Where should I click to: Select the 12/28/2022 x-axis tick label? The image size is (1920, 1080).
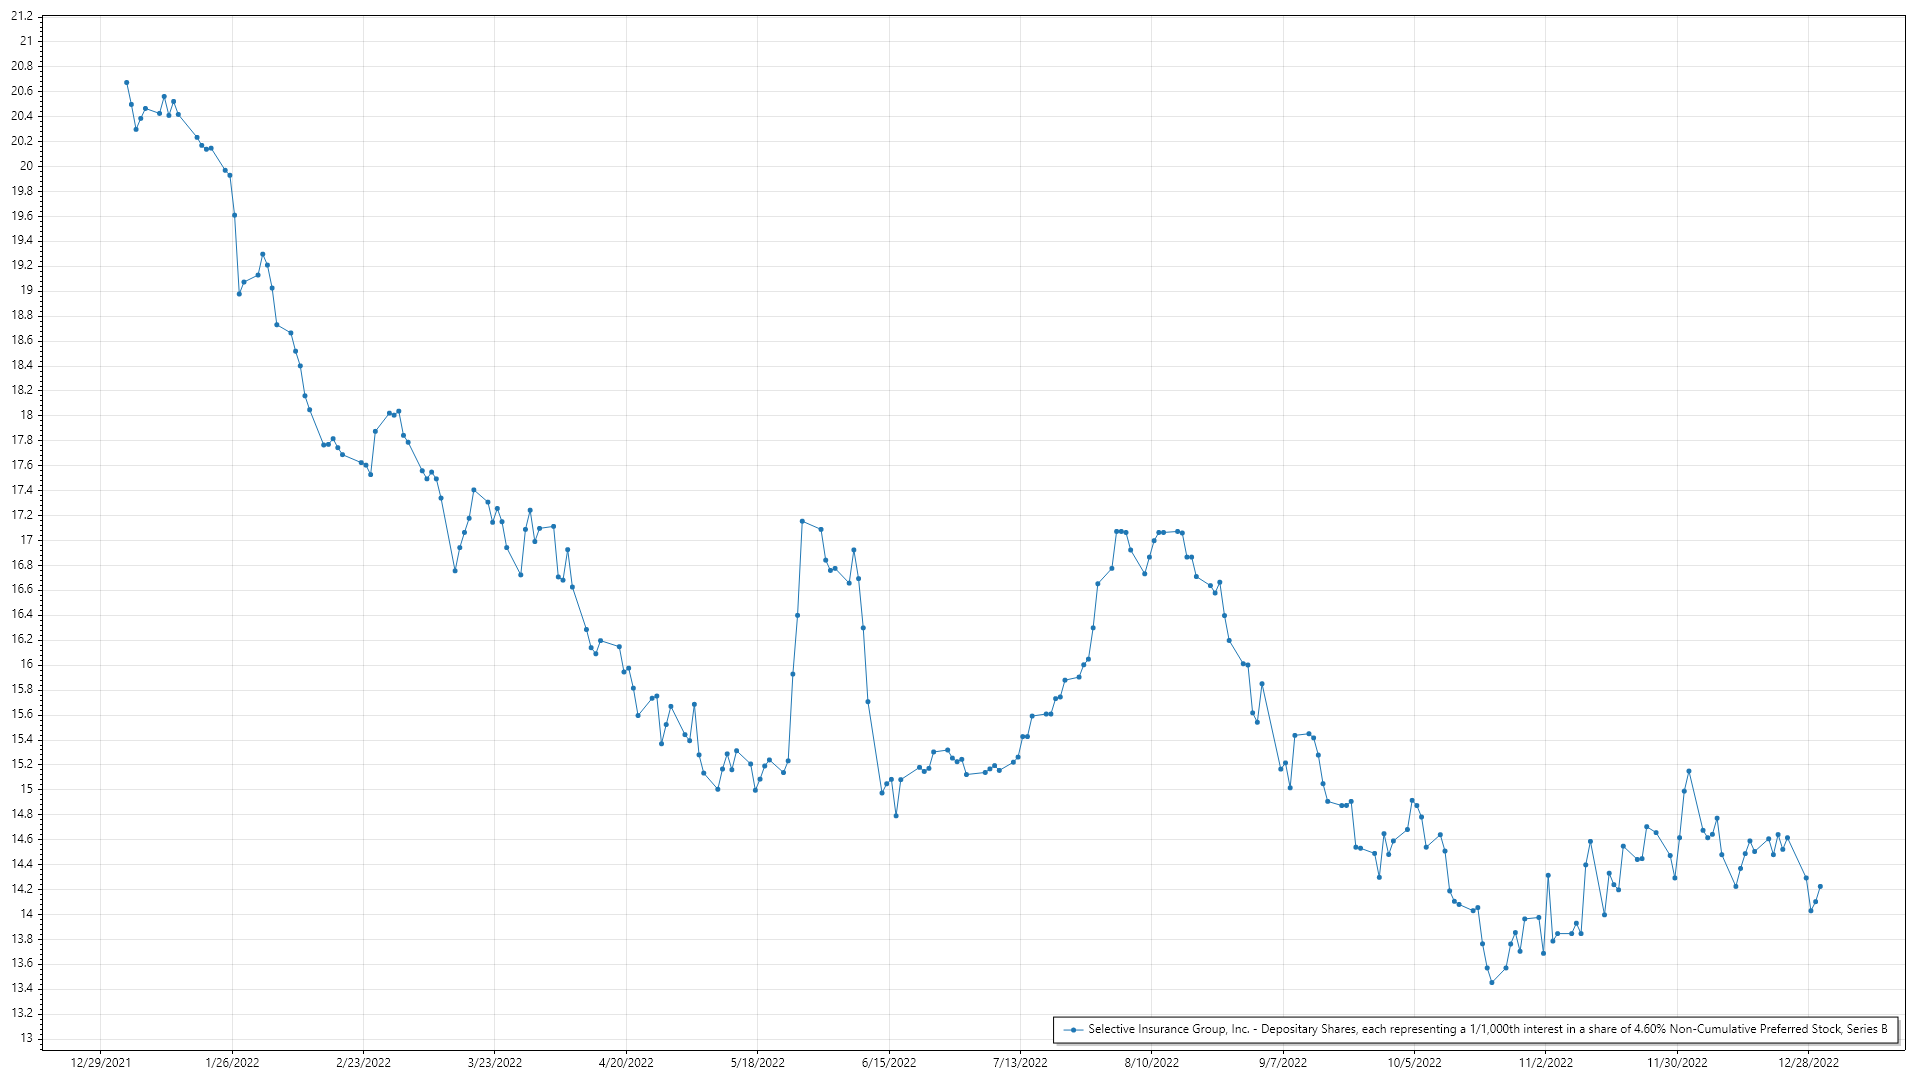1808,1062
